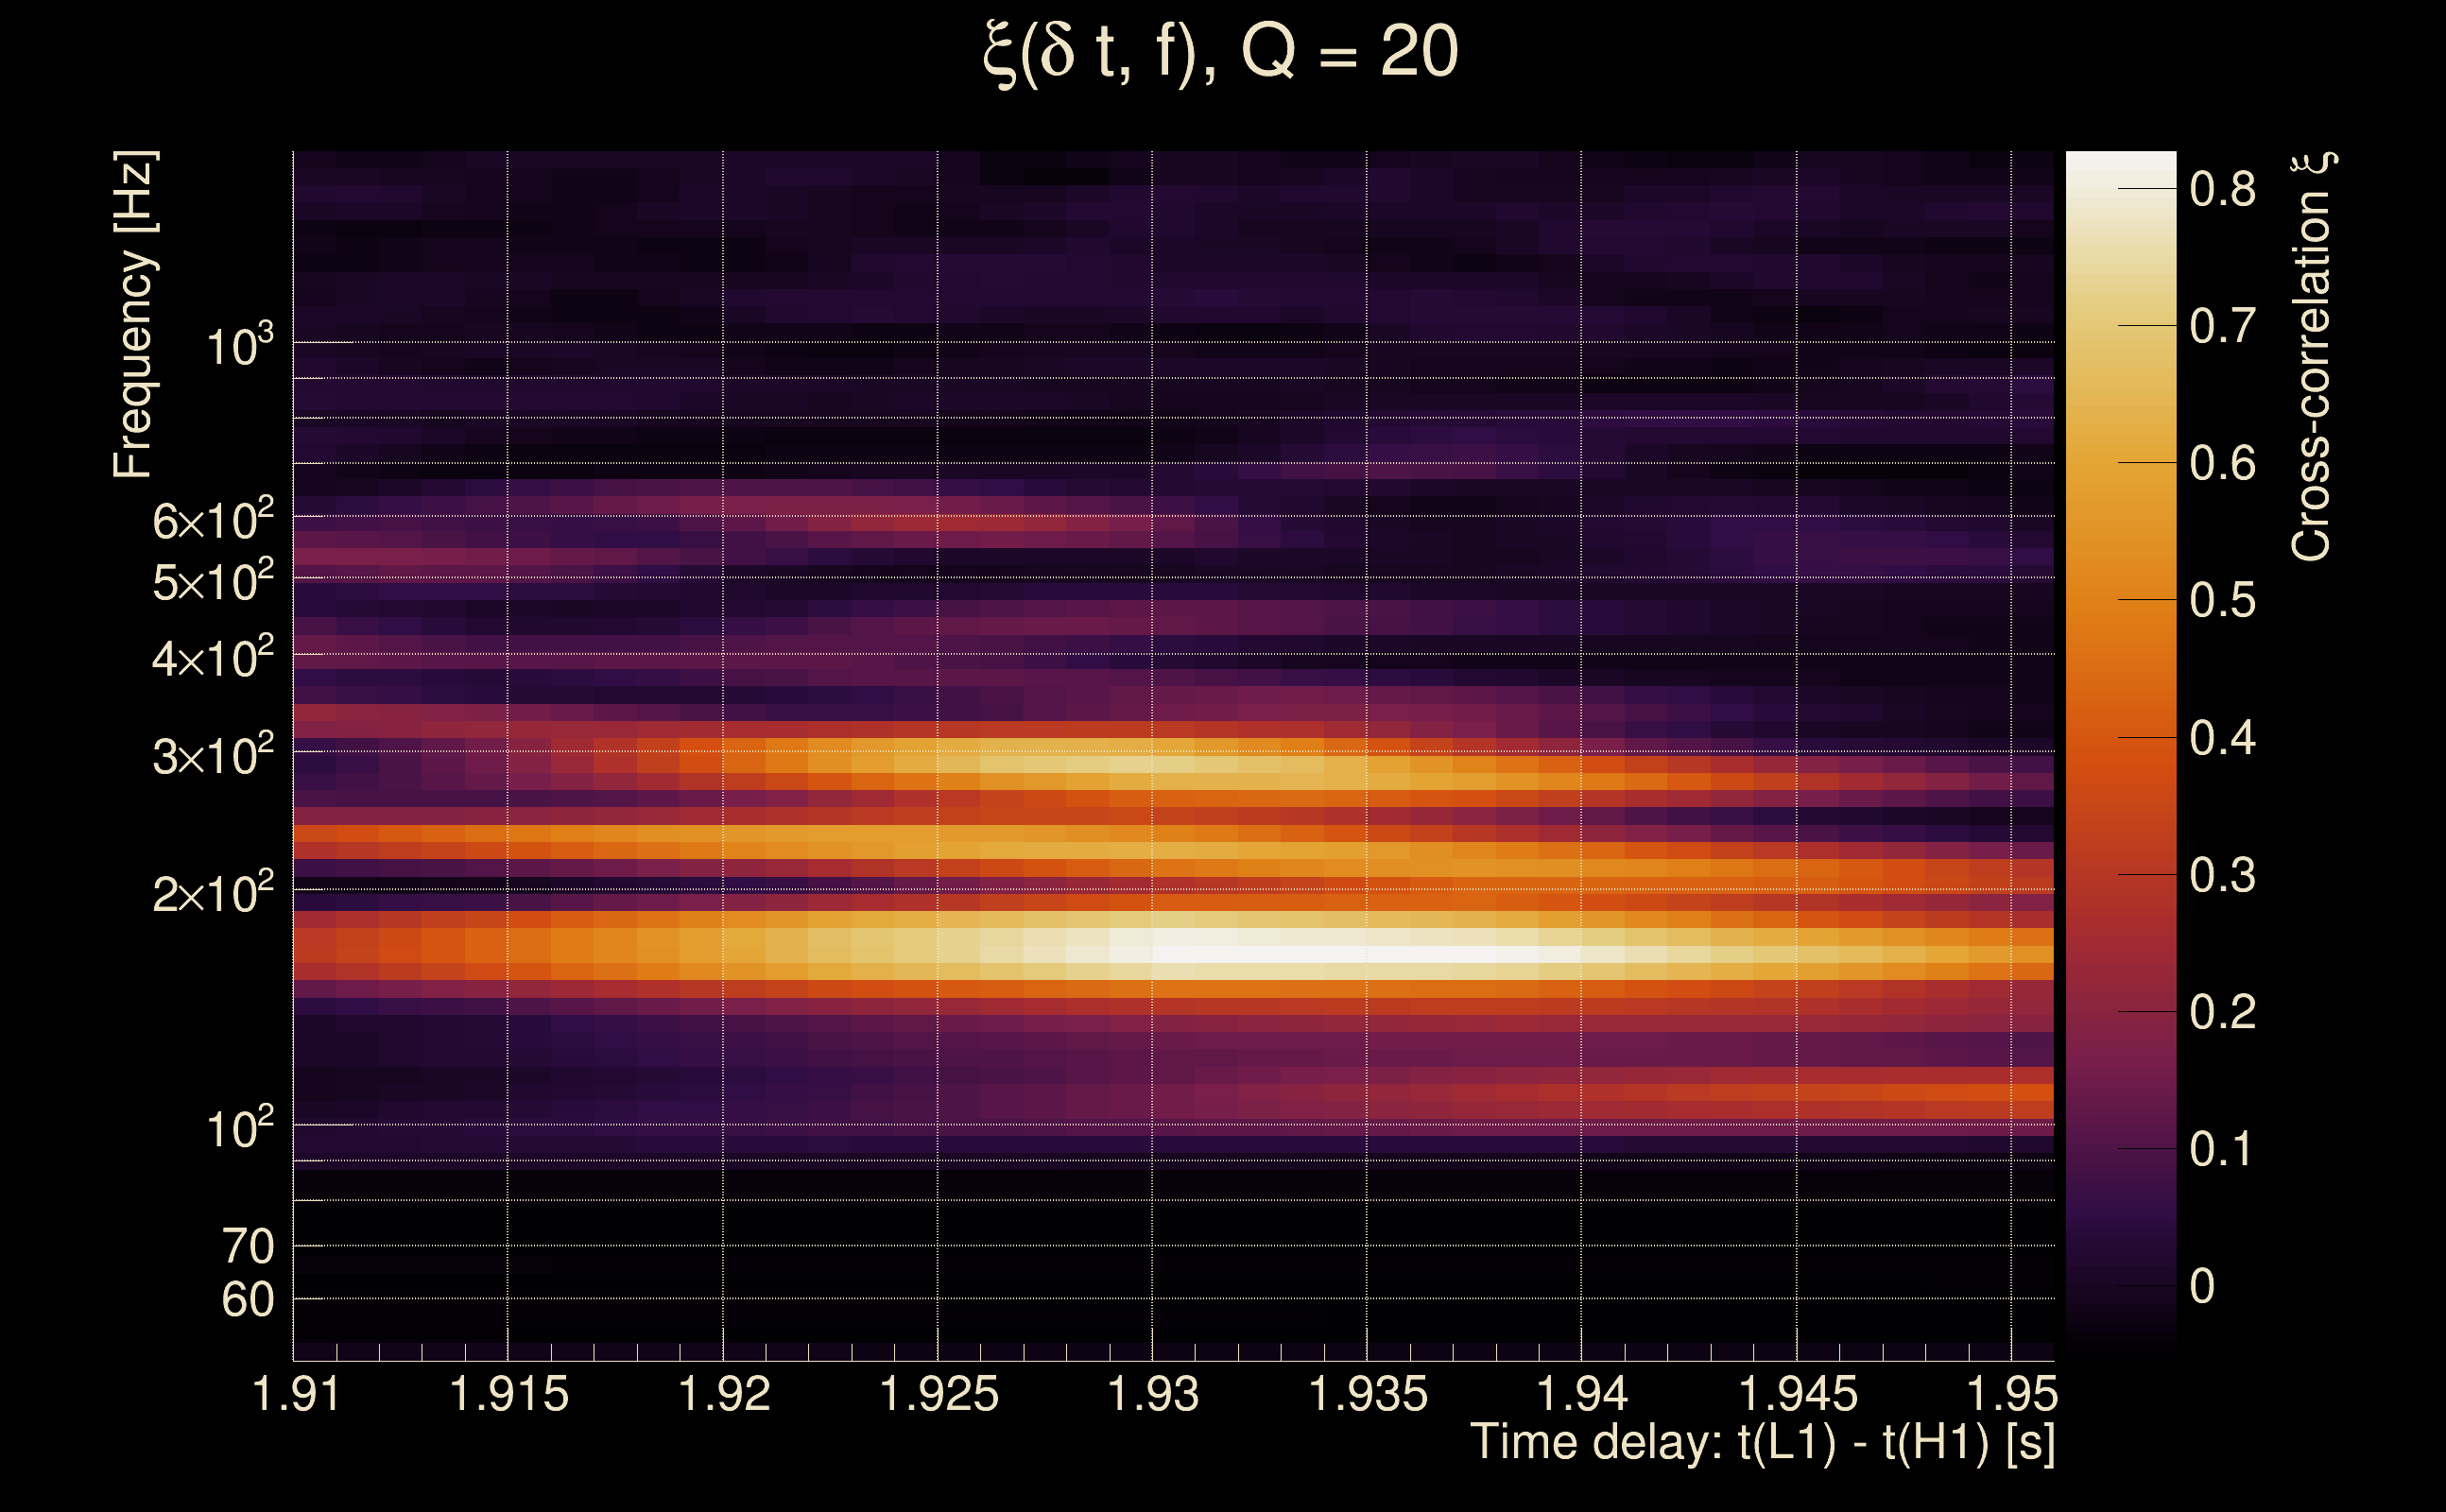Click the plot title ξ(δ t, f), Q = 20
The height and width of the screenshot is (1512, 2446).
click(x=1221, y=52)
